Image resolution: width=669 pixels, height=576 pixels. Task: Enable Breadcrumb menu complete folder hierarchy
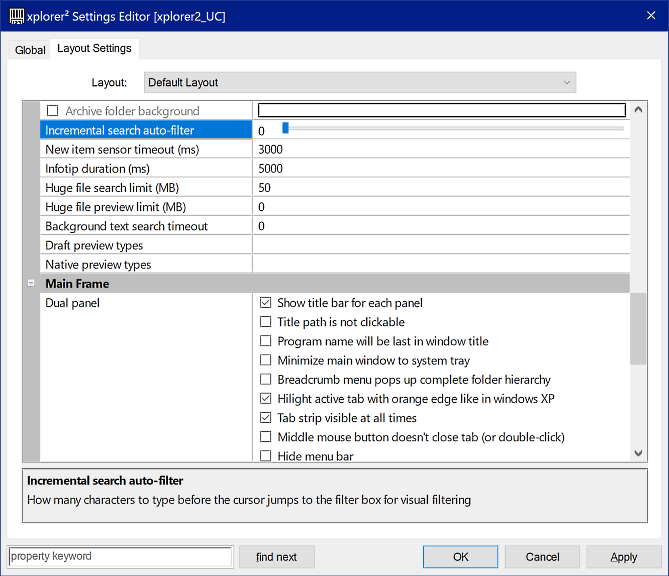pos(265,379)
